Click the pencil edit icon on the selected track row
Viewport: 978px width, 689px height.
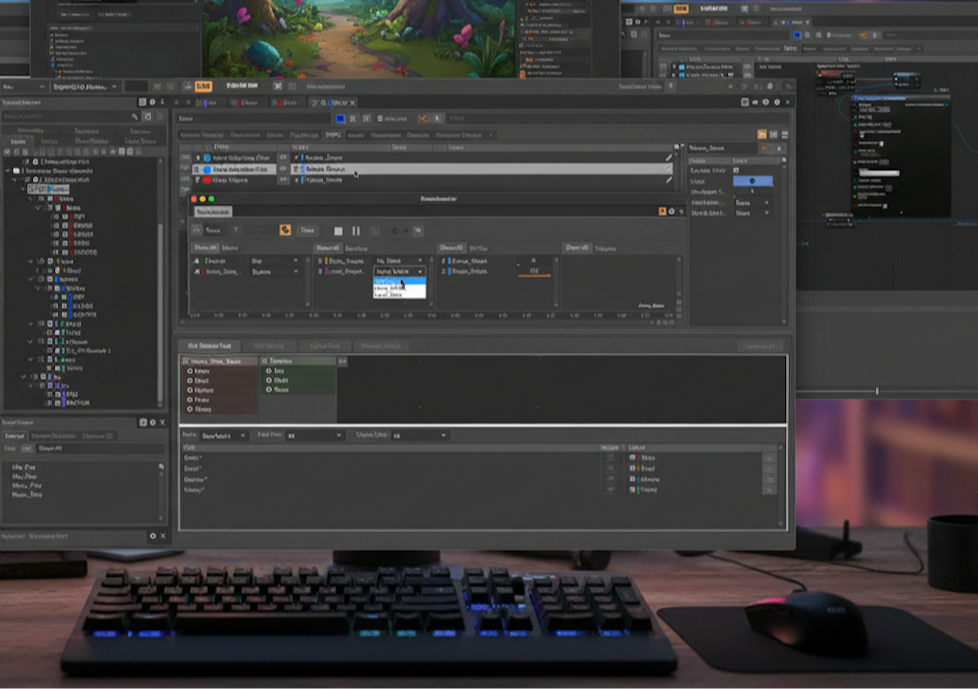666,168
